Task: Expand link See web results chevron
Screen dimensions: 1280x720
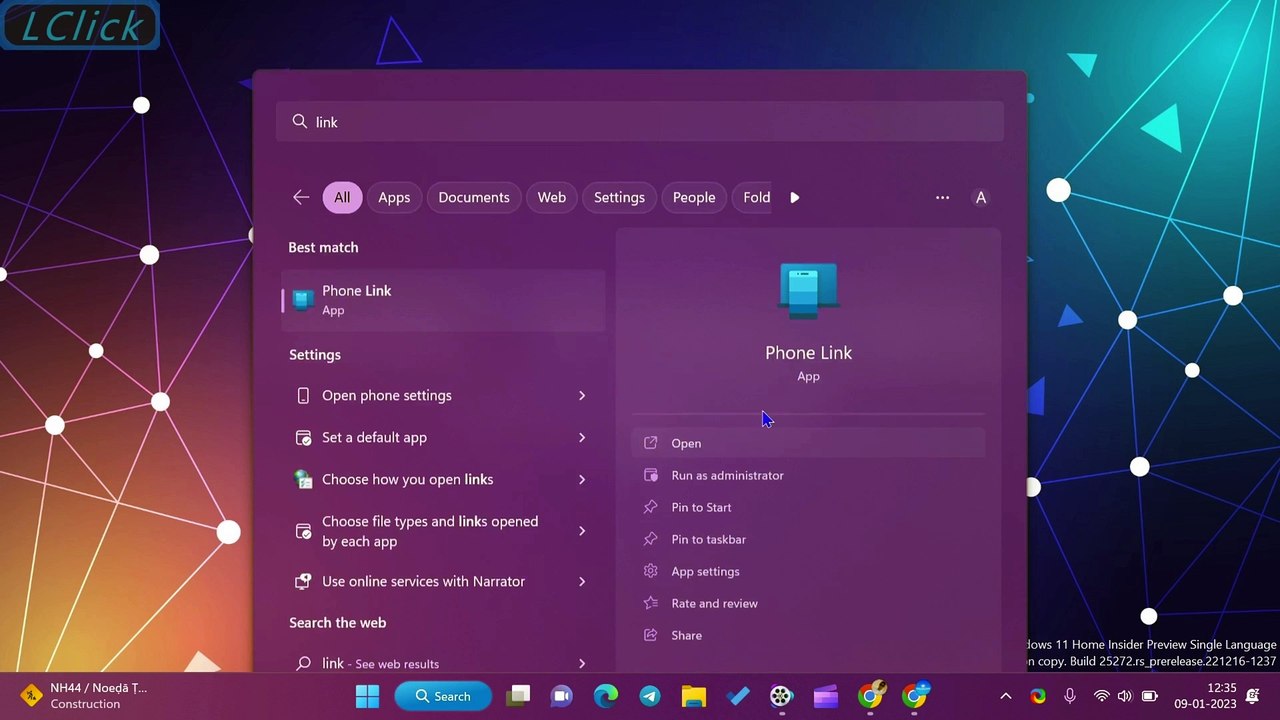Action: 582,663
